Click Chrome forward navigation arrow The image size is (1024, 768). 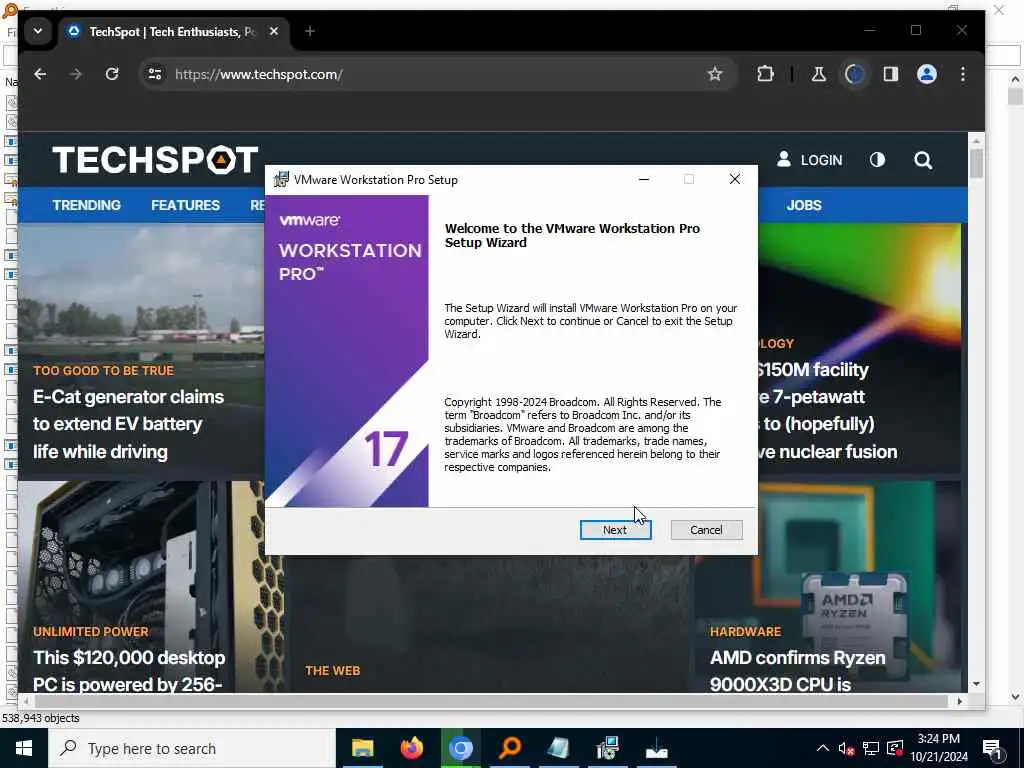coord(76,74)
